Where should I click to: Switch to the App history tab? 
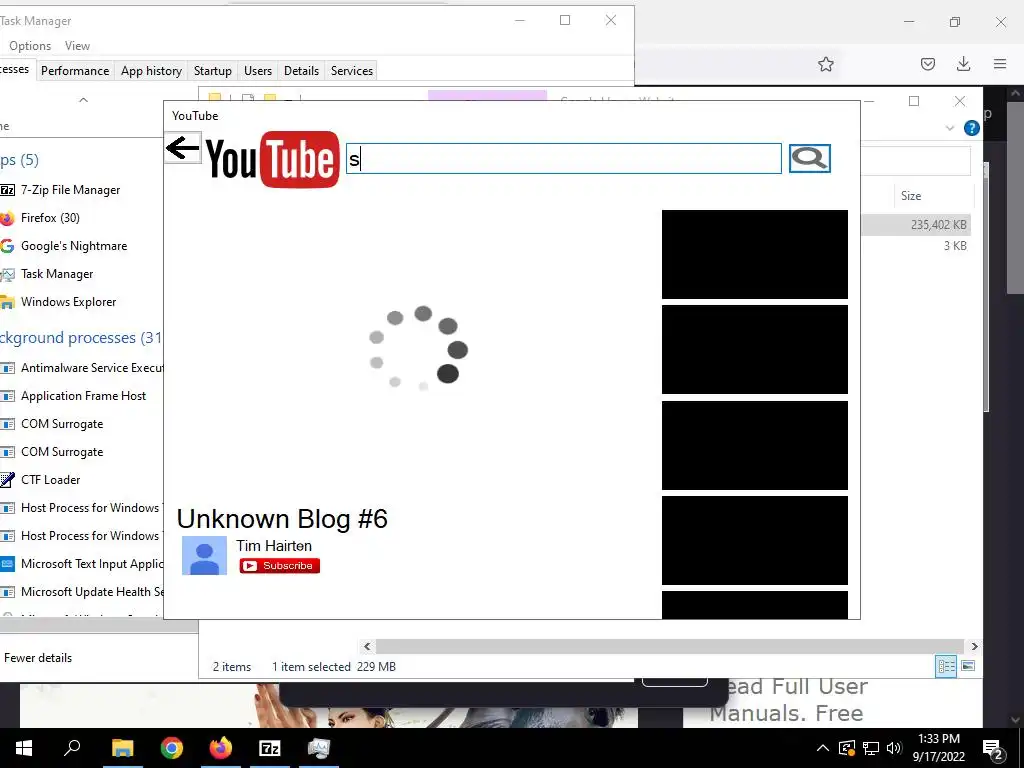[x=152, y=71]
